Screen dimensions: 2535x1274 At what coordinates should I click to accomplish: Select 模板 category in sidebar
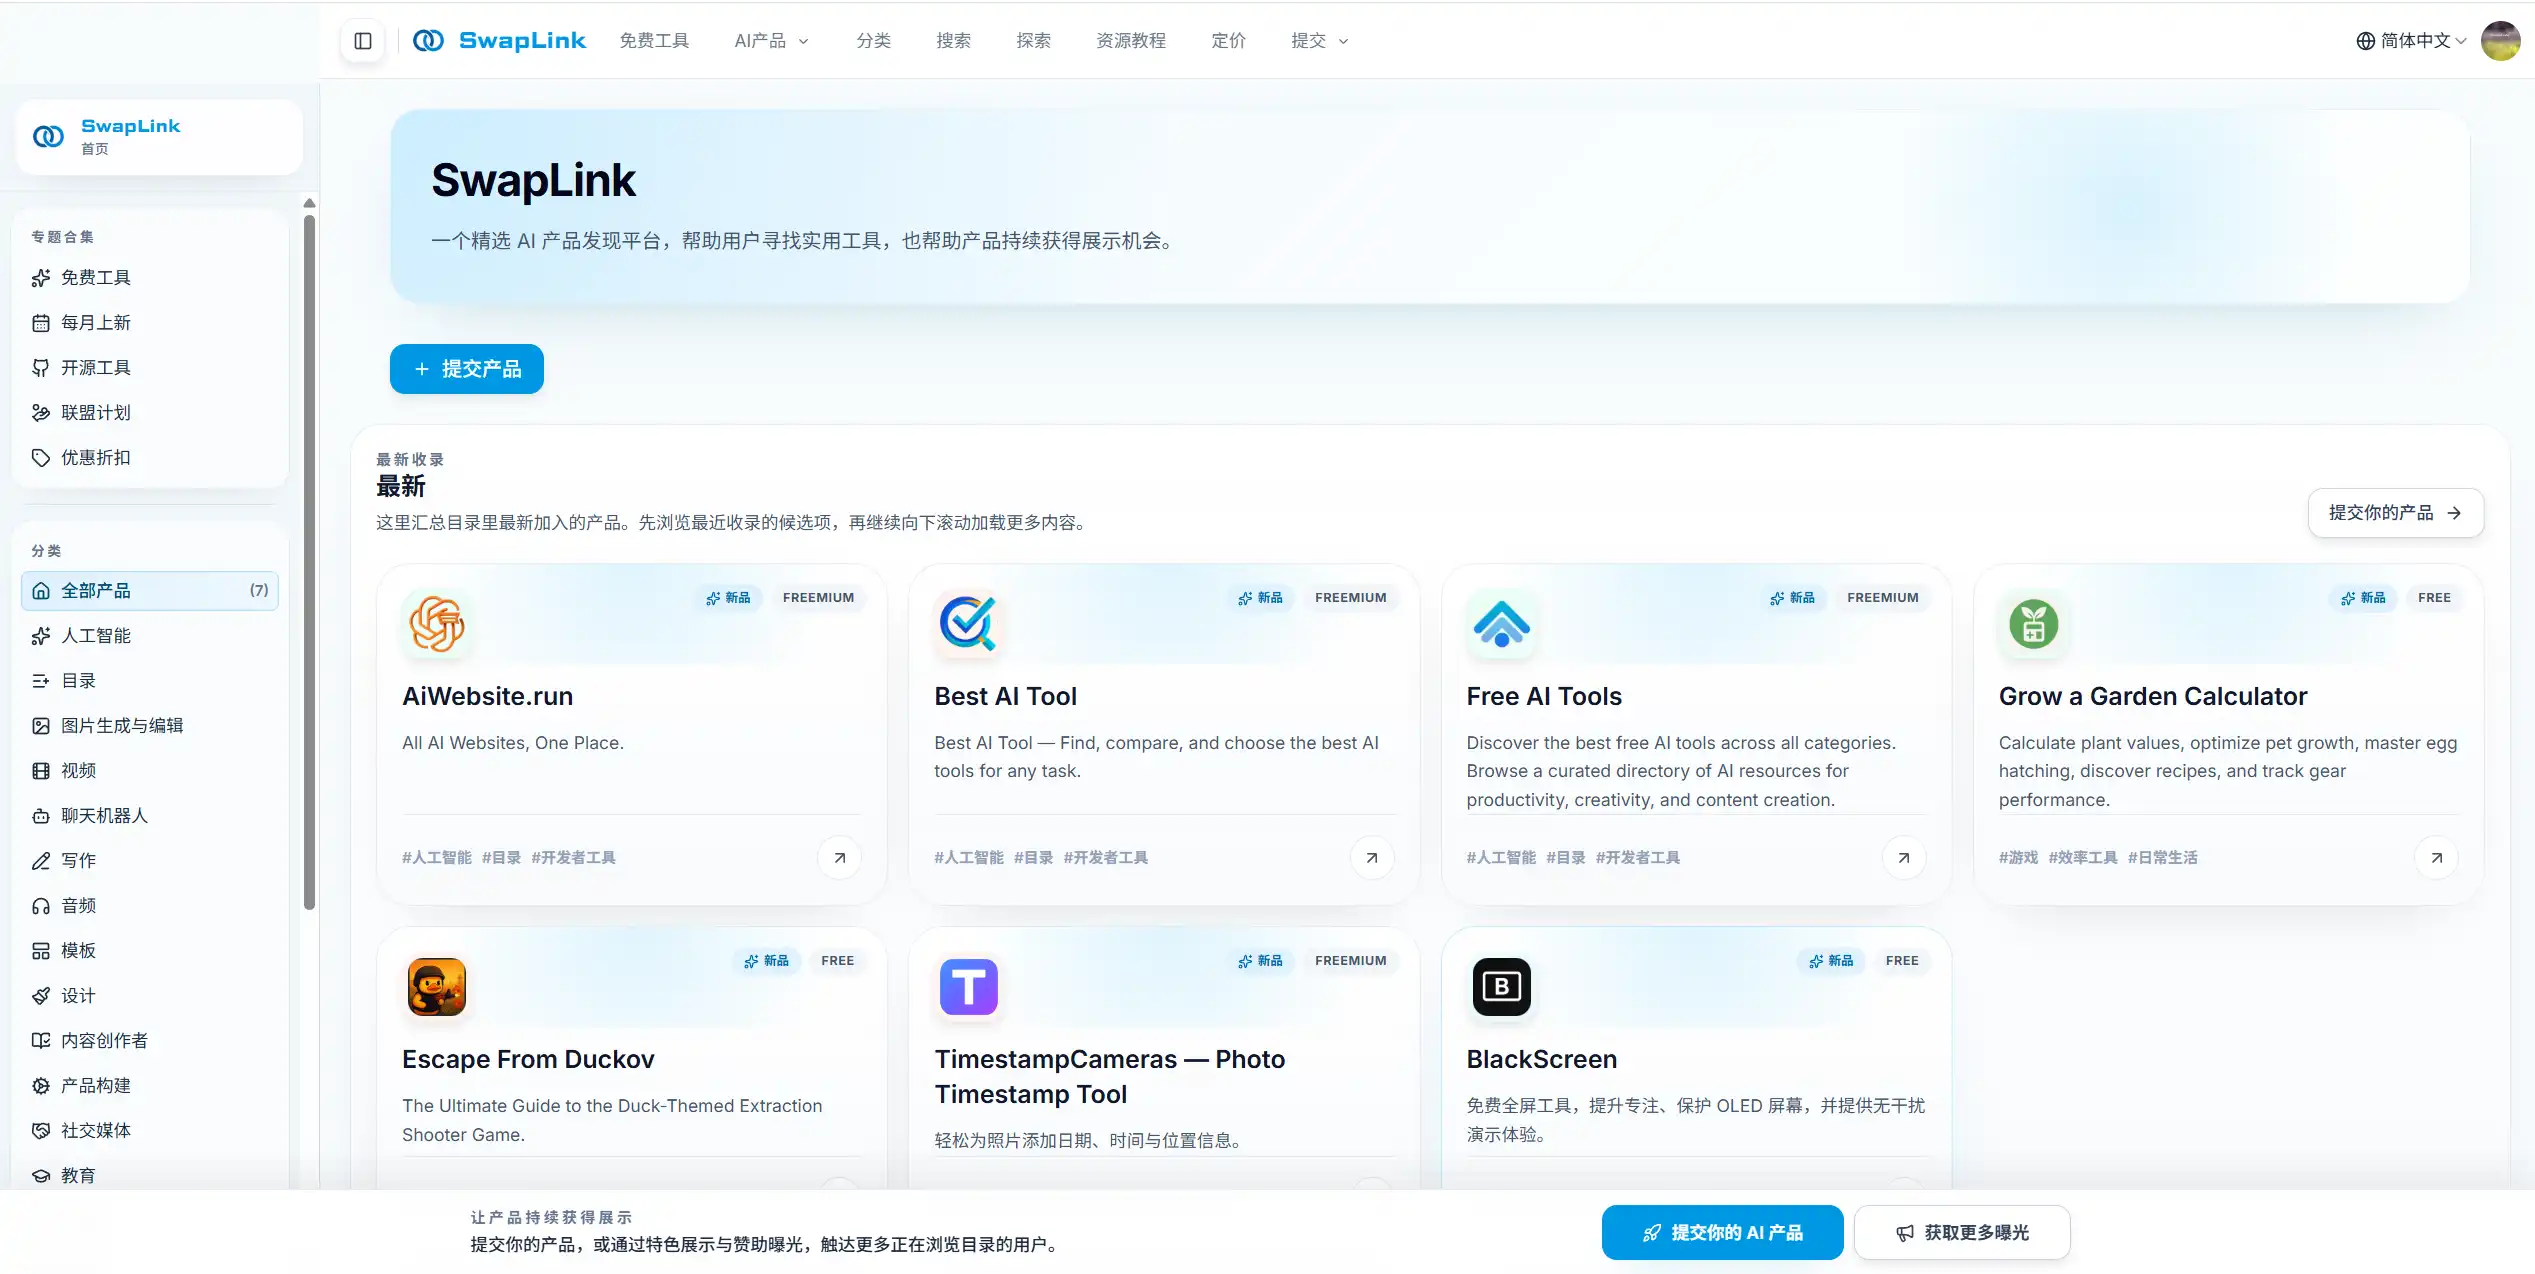pos(150,951)
